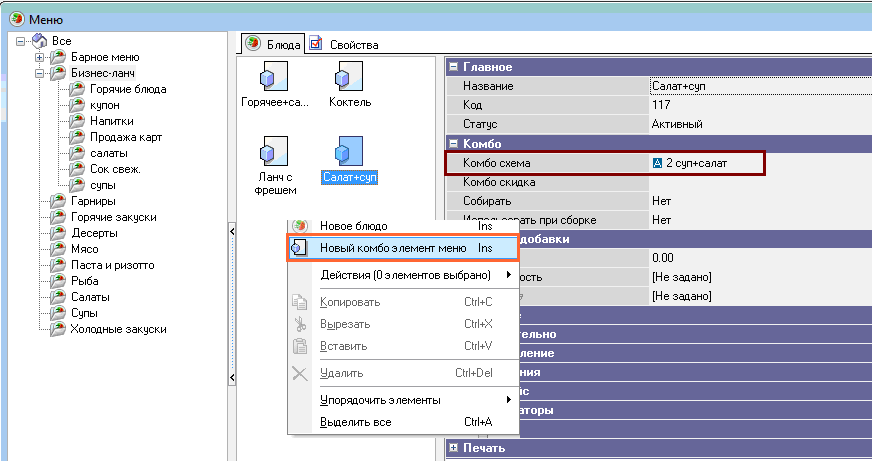This screenshot has height=461, width=872.
Task: Select the Коктель dish icon
Action: pos(348,76)
